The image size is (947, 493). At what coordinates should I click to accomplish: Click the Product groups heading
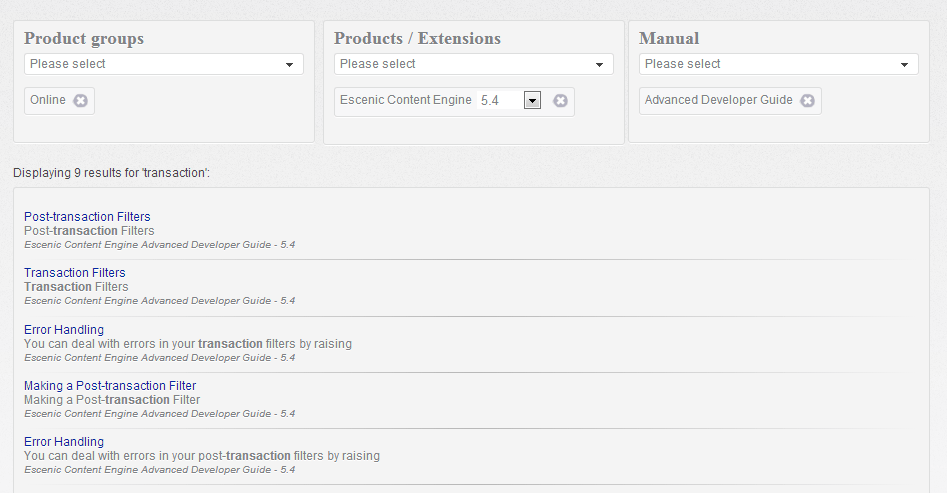pos(84,39)
